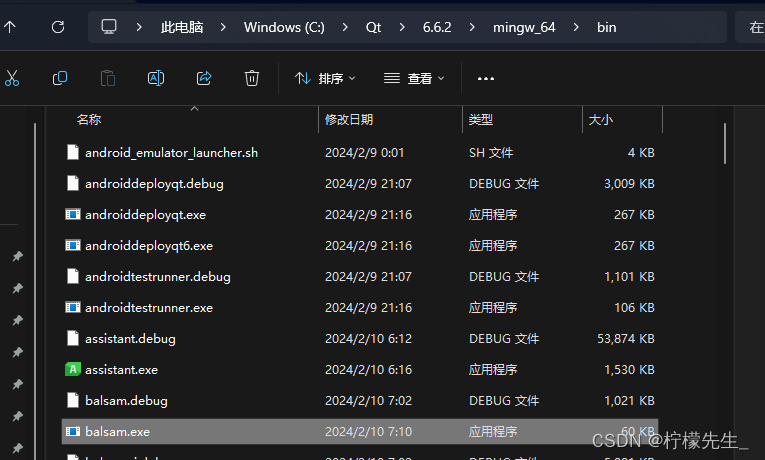Expand chevron after mingw_64 breadcrumb
This screenshot has height=460, width=765.
click(x=576, y=27)
